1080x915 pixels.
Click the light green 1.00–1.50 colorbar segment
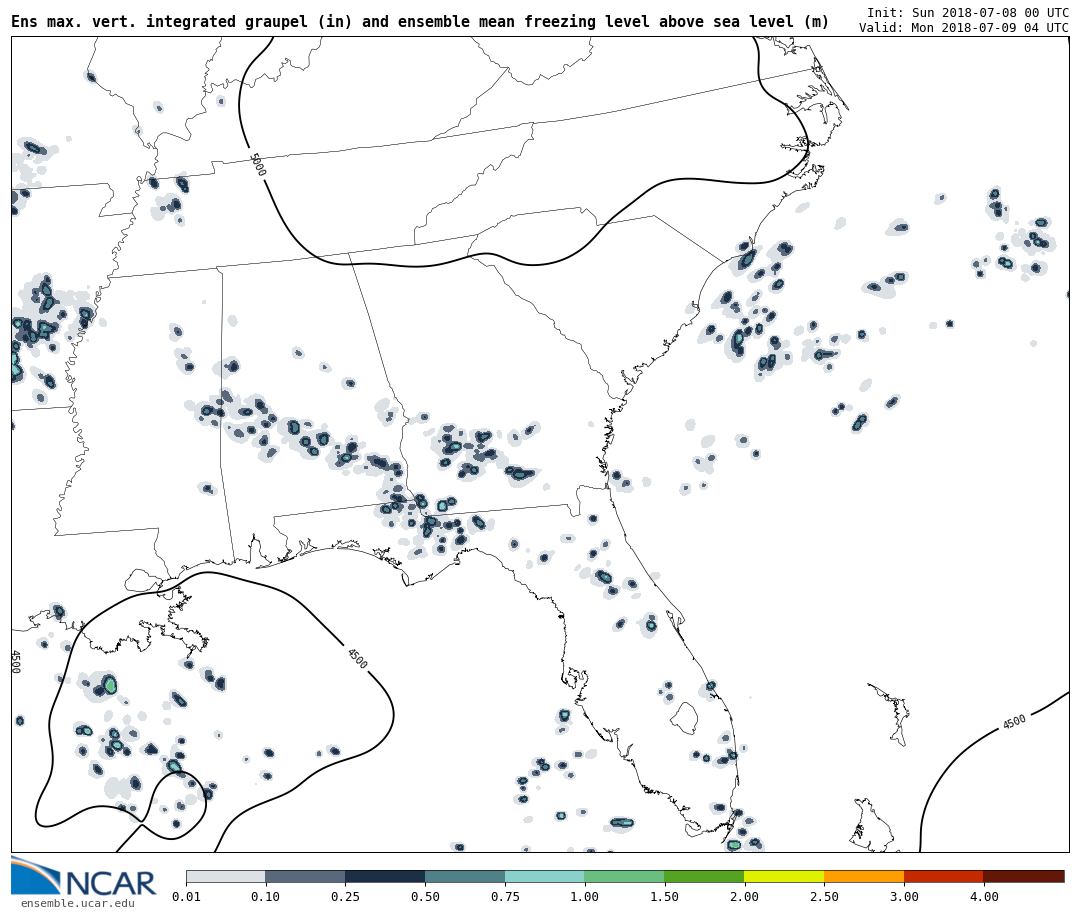click(x=624, y=877)
